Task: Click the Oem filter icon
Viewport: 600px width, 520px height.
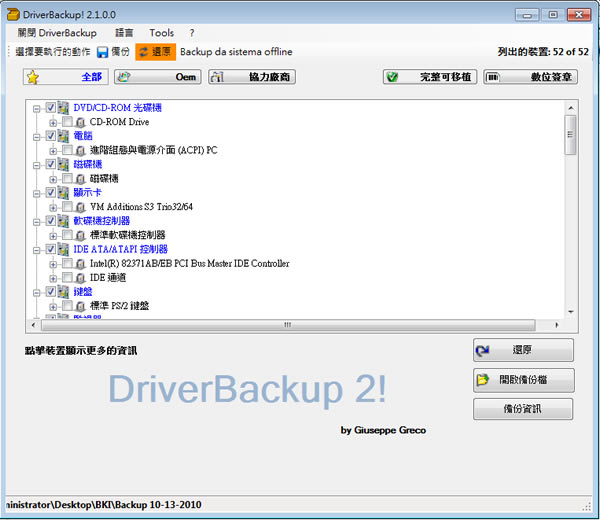Action: click(124, 77)
